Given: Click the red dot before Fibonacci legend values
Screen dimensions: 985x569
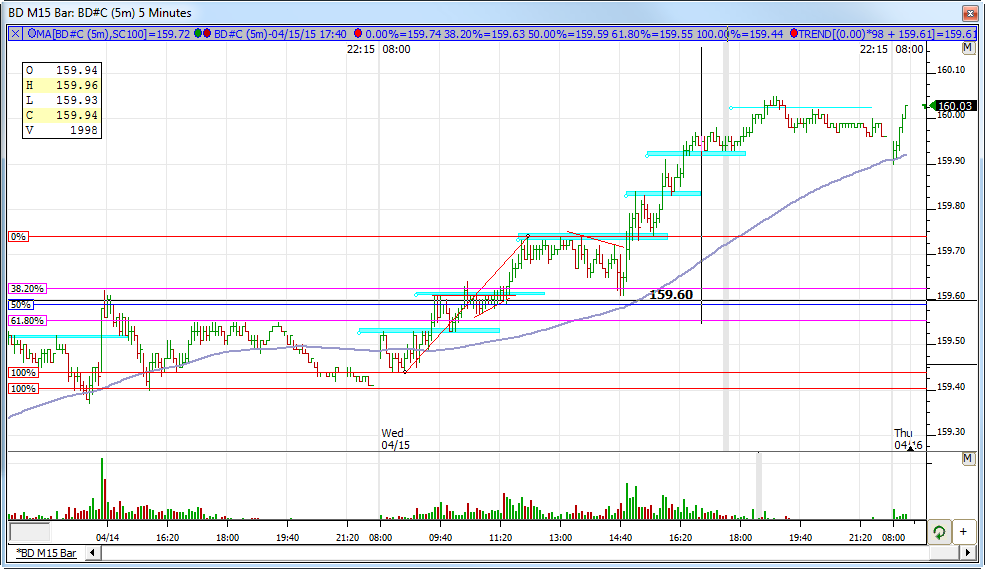Looking at the screenshot, I should [358, 34].
